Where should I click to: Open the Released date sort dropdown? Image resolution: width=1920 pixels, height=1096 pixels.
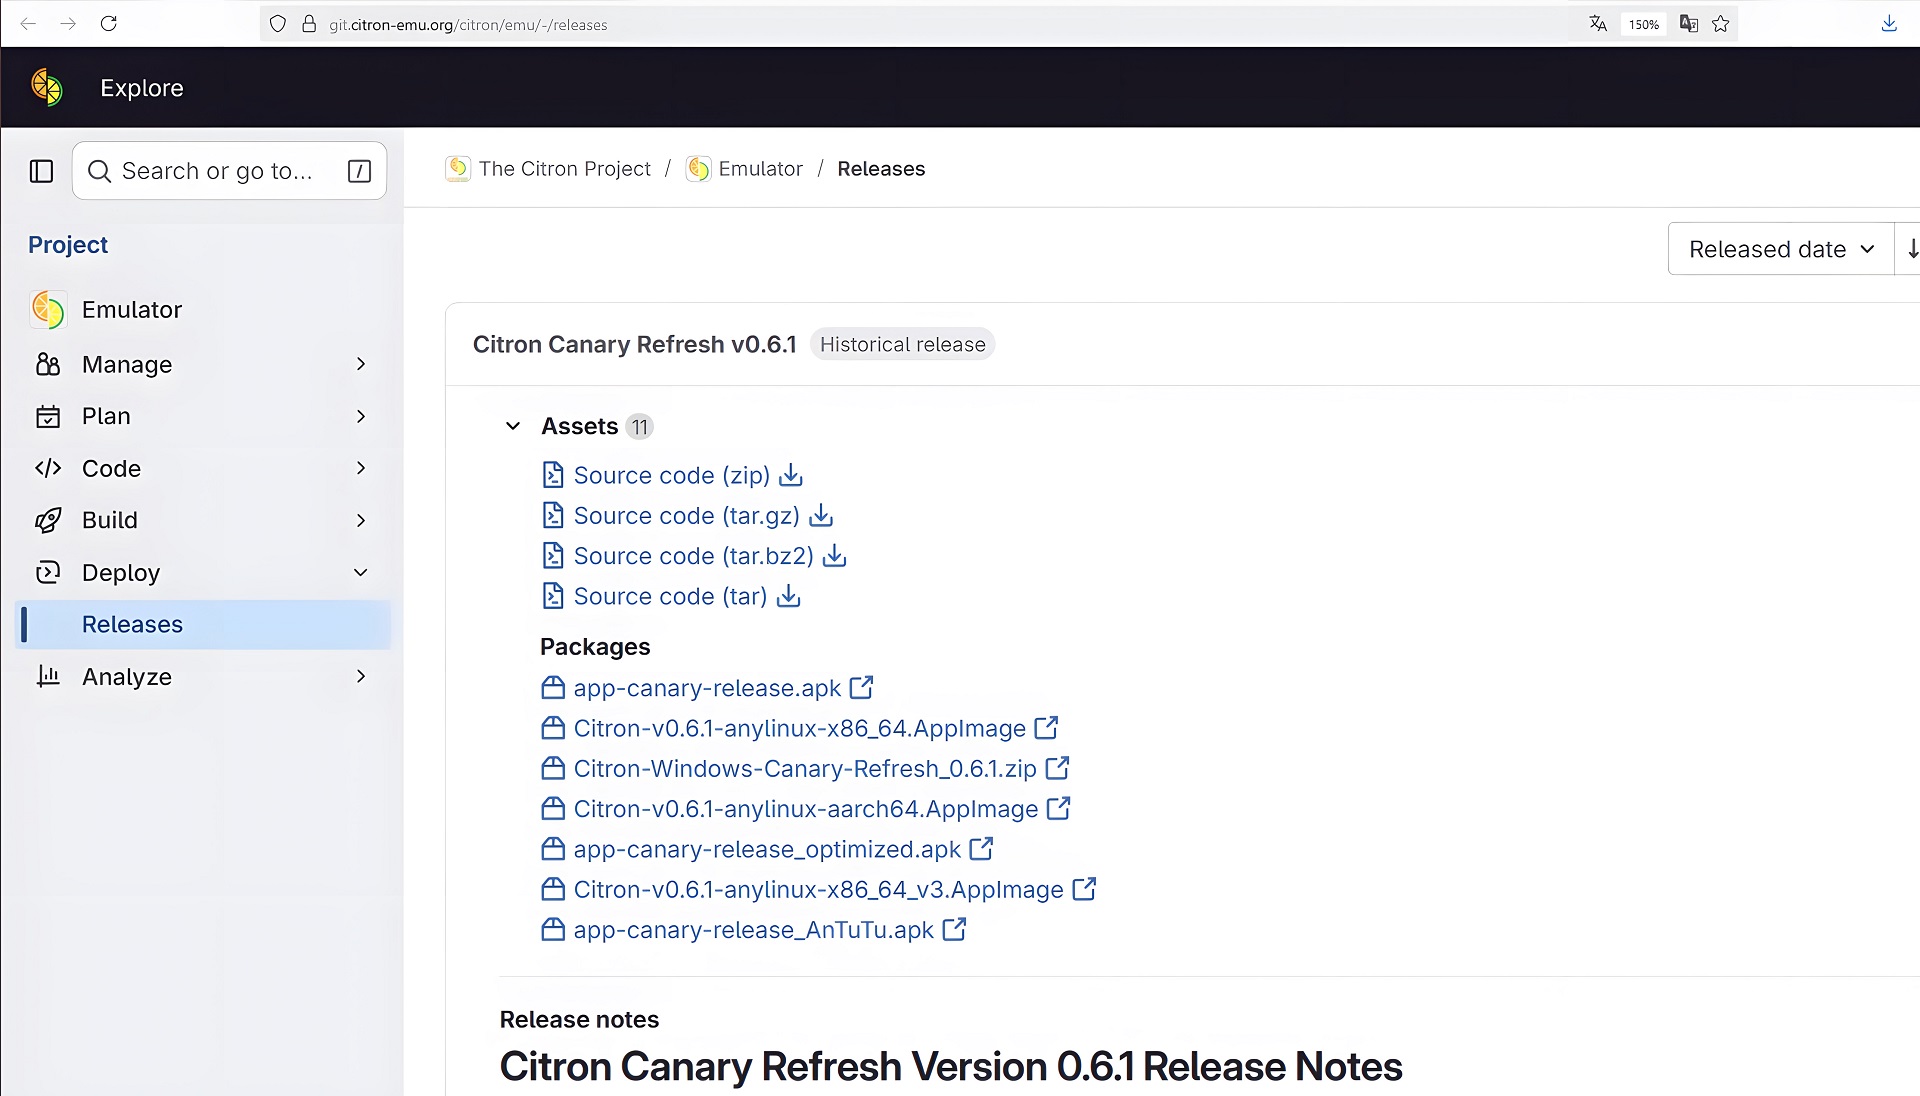tap(1780, 249)
